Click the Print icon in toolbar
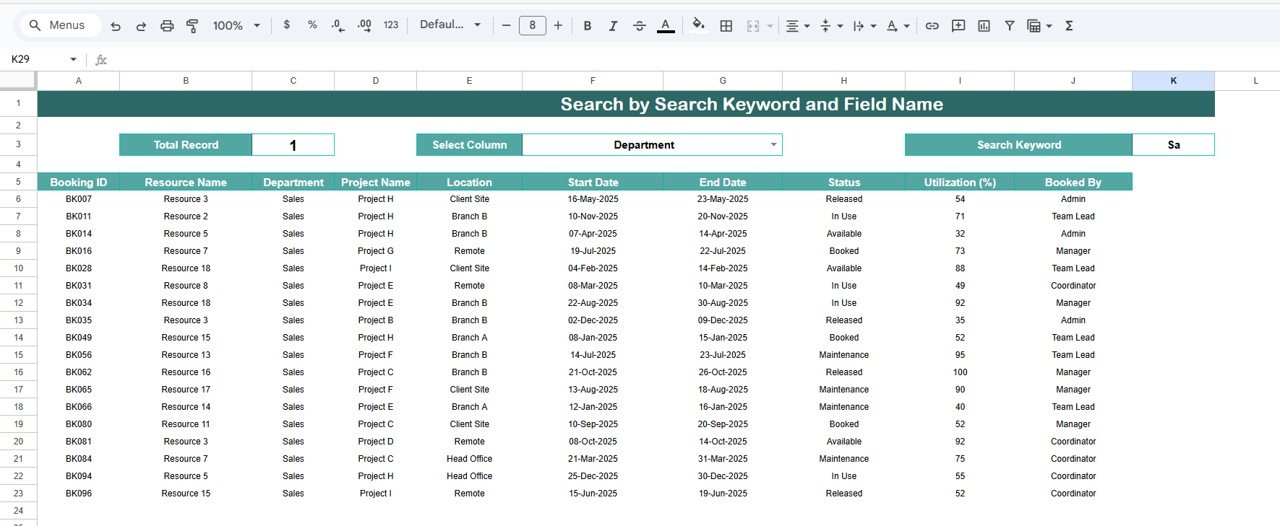Screen dimensions: 1280x526 click(x=167, y=25)
